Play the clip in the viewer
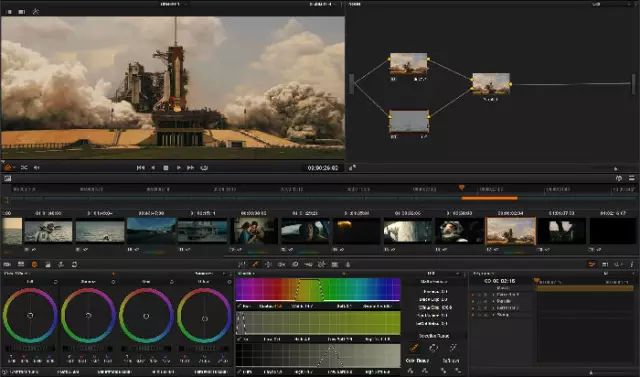Image resolution: width=640 pixels, height=377 pixels. [x=178, y=168]
